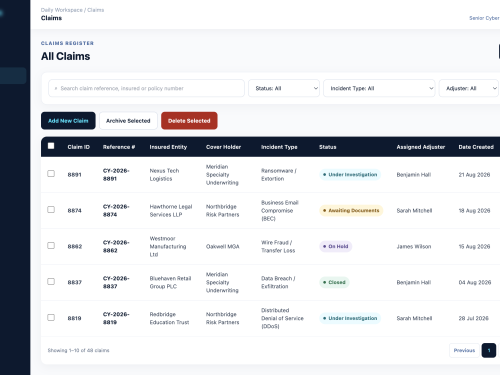Image resolution: width=500 pixels, height=375 pixels.
Task: Click the Archive Selected button
Action: click(128, 121)
